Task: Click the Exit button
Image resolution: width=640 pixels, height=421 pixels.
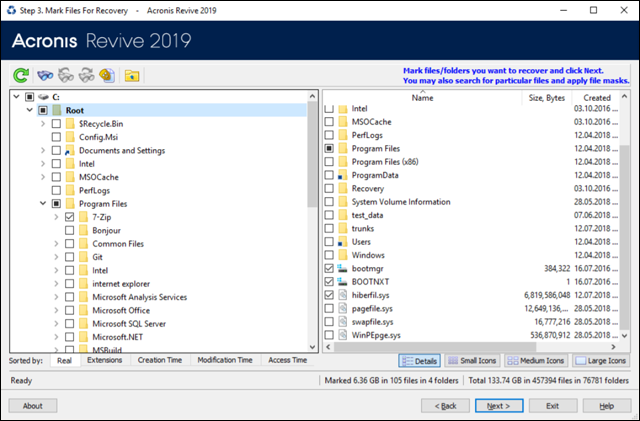Action: coord(553,405)
